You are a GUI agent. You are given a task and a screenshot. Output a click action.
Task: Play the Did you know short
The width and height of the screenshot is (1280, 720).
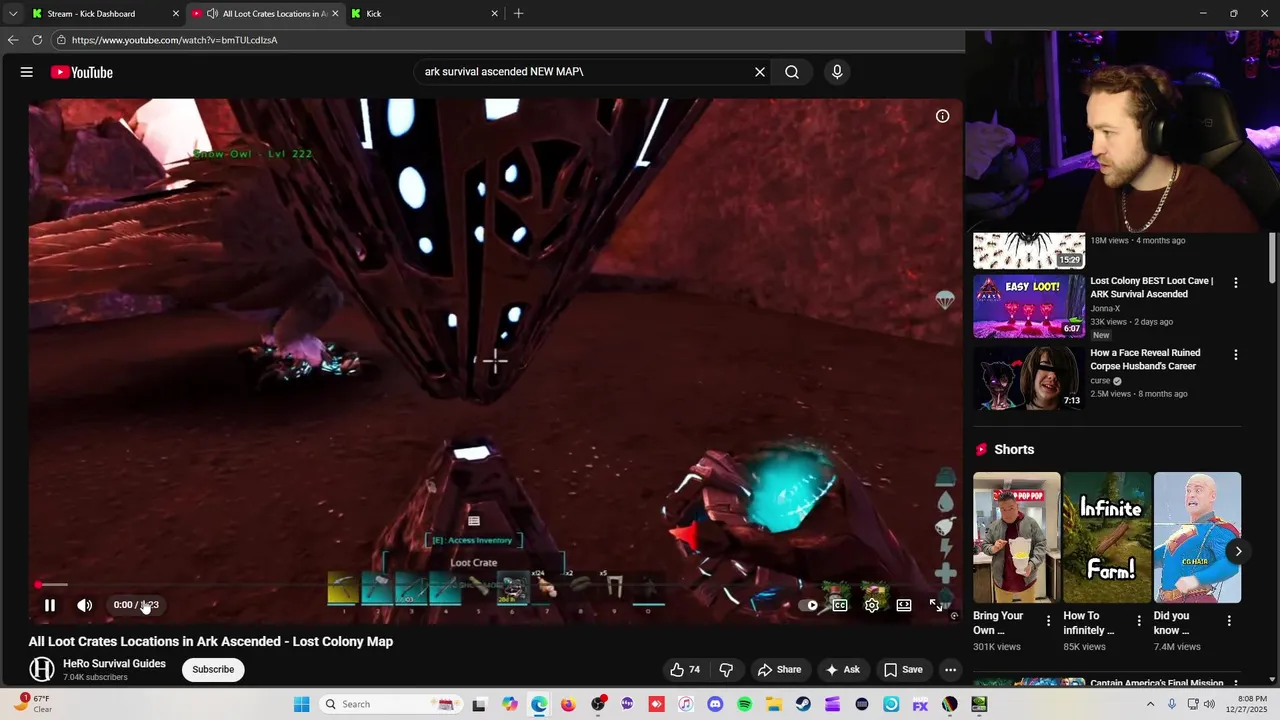1198,538
